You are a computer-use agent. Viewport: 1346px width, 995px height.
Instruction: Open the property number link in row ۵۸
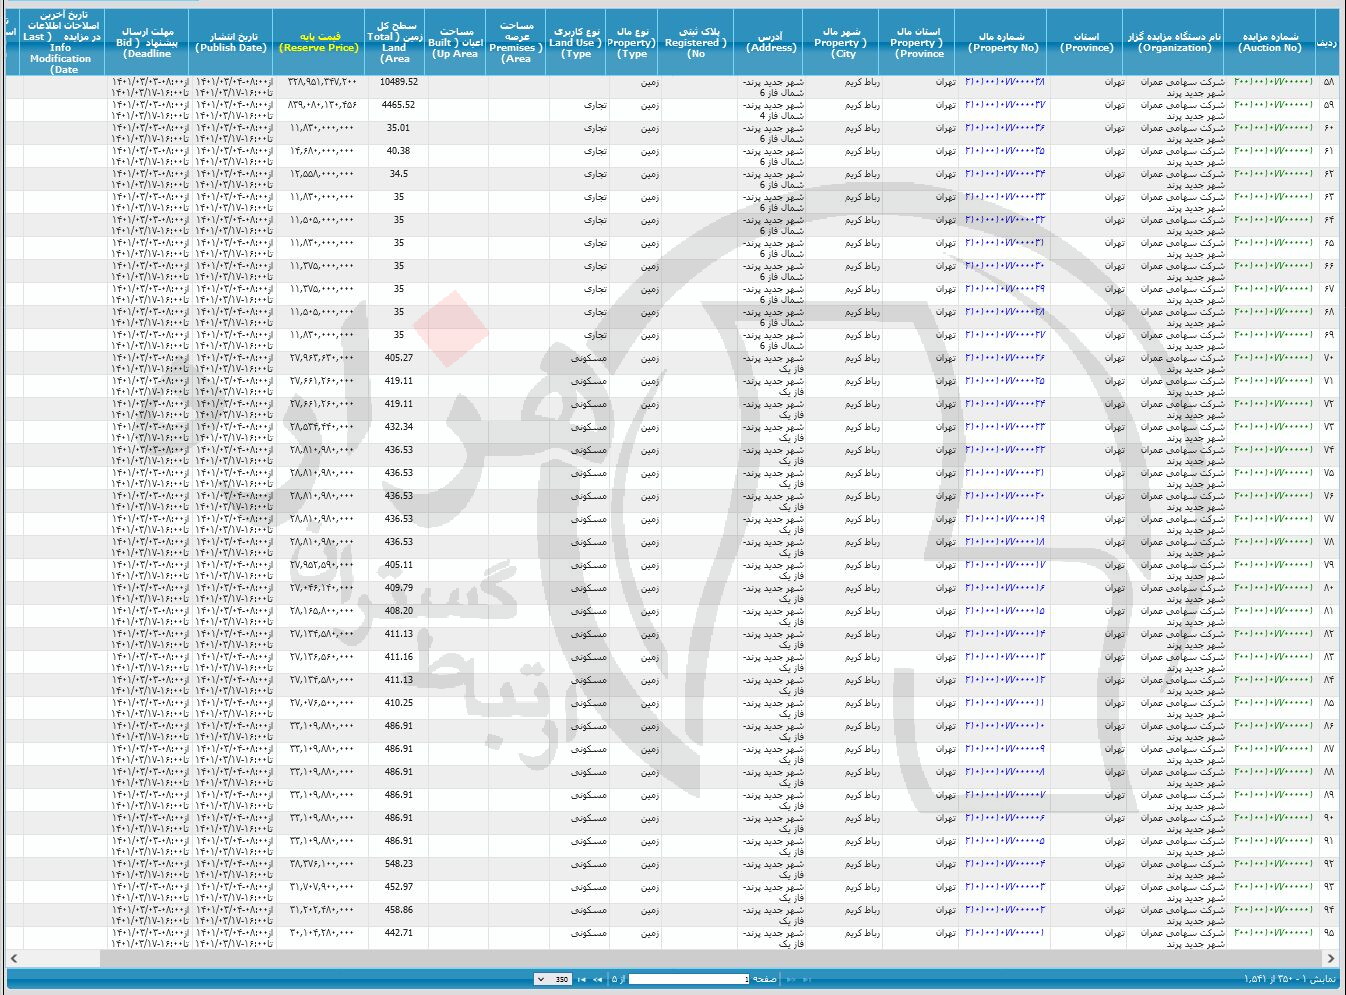click(1005, 82)
